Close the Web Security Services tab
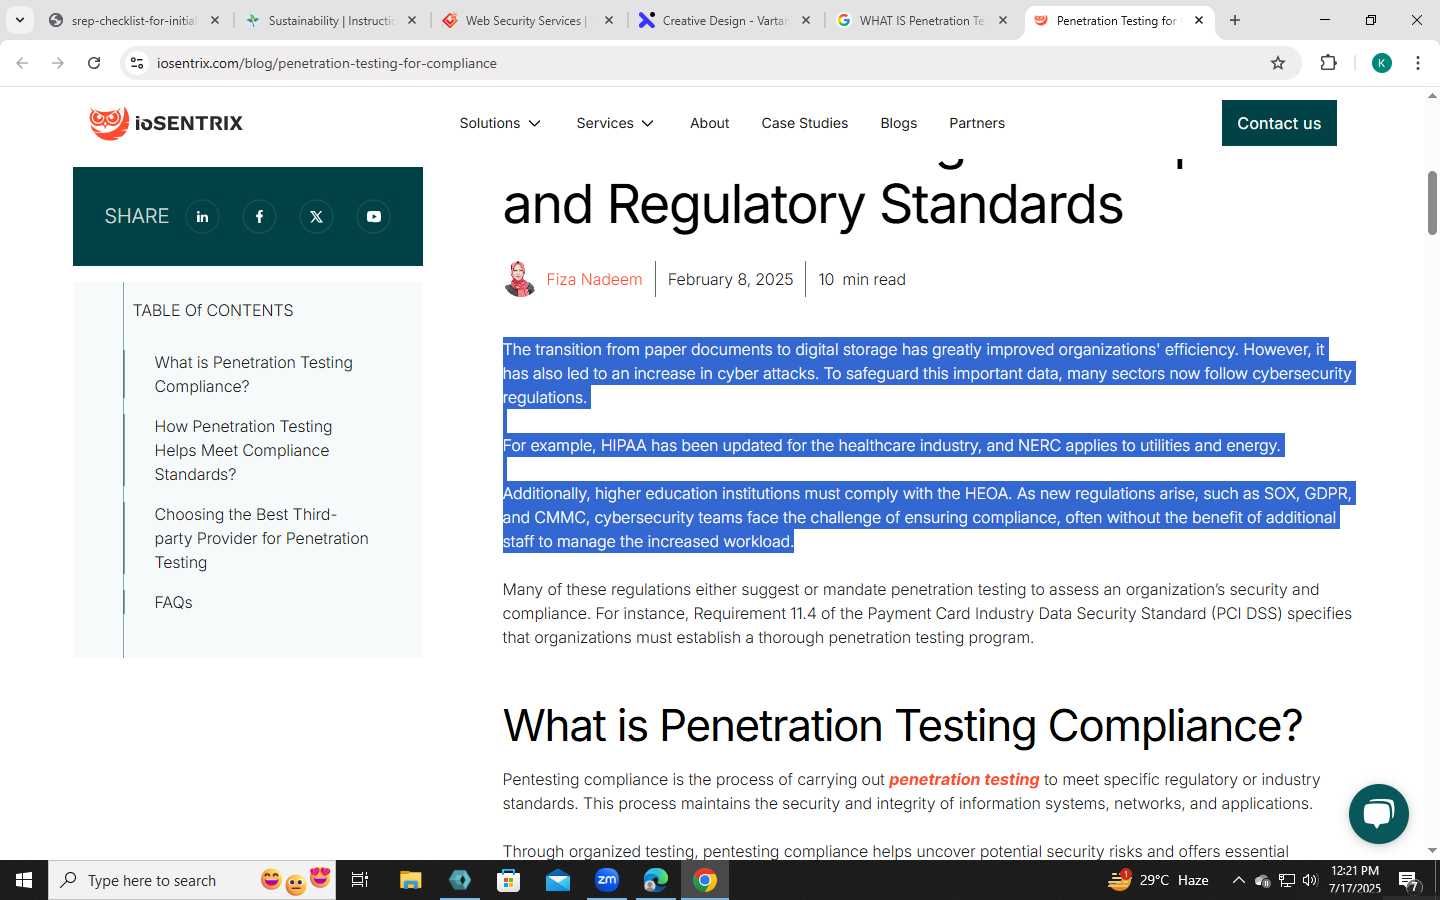1440x900 pixels. point(608,20)
